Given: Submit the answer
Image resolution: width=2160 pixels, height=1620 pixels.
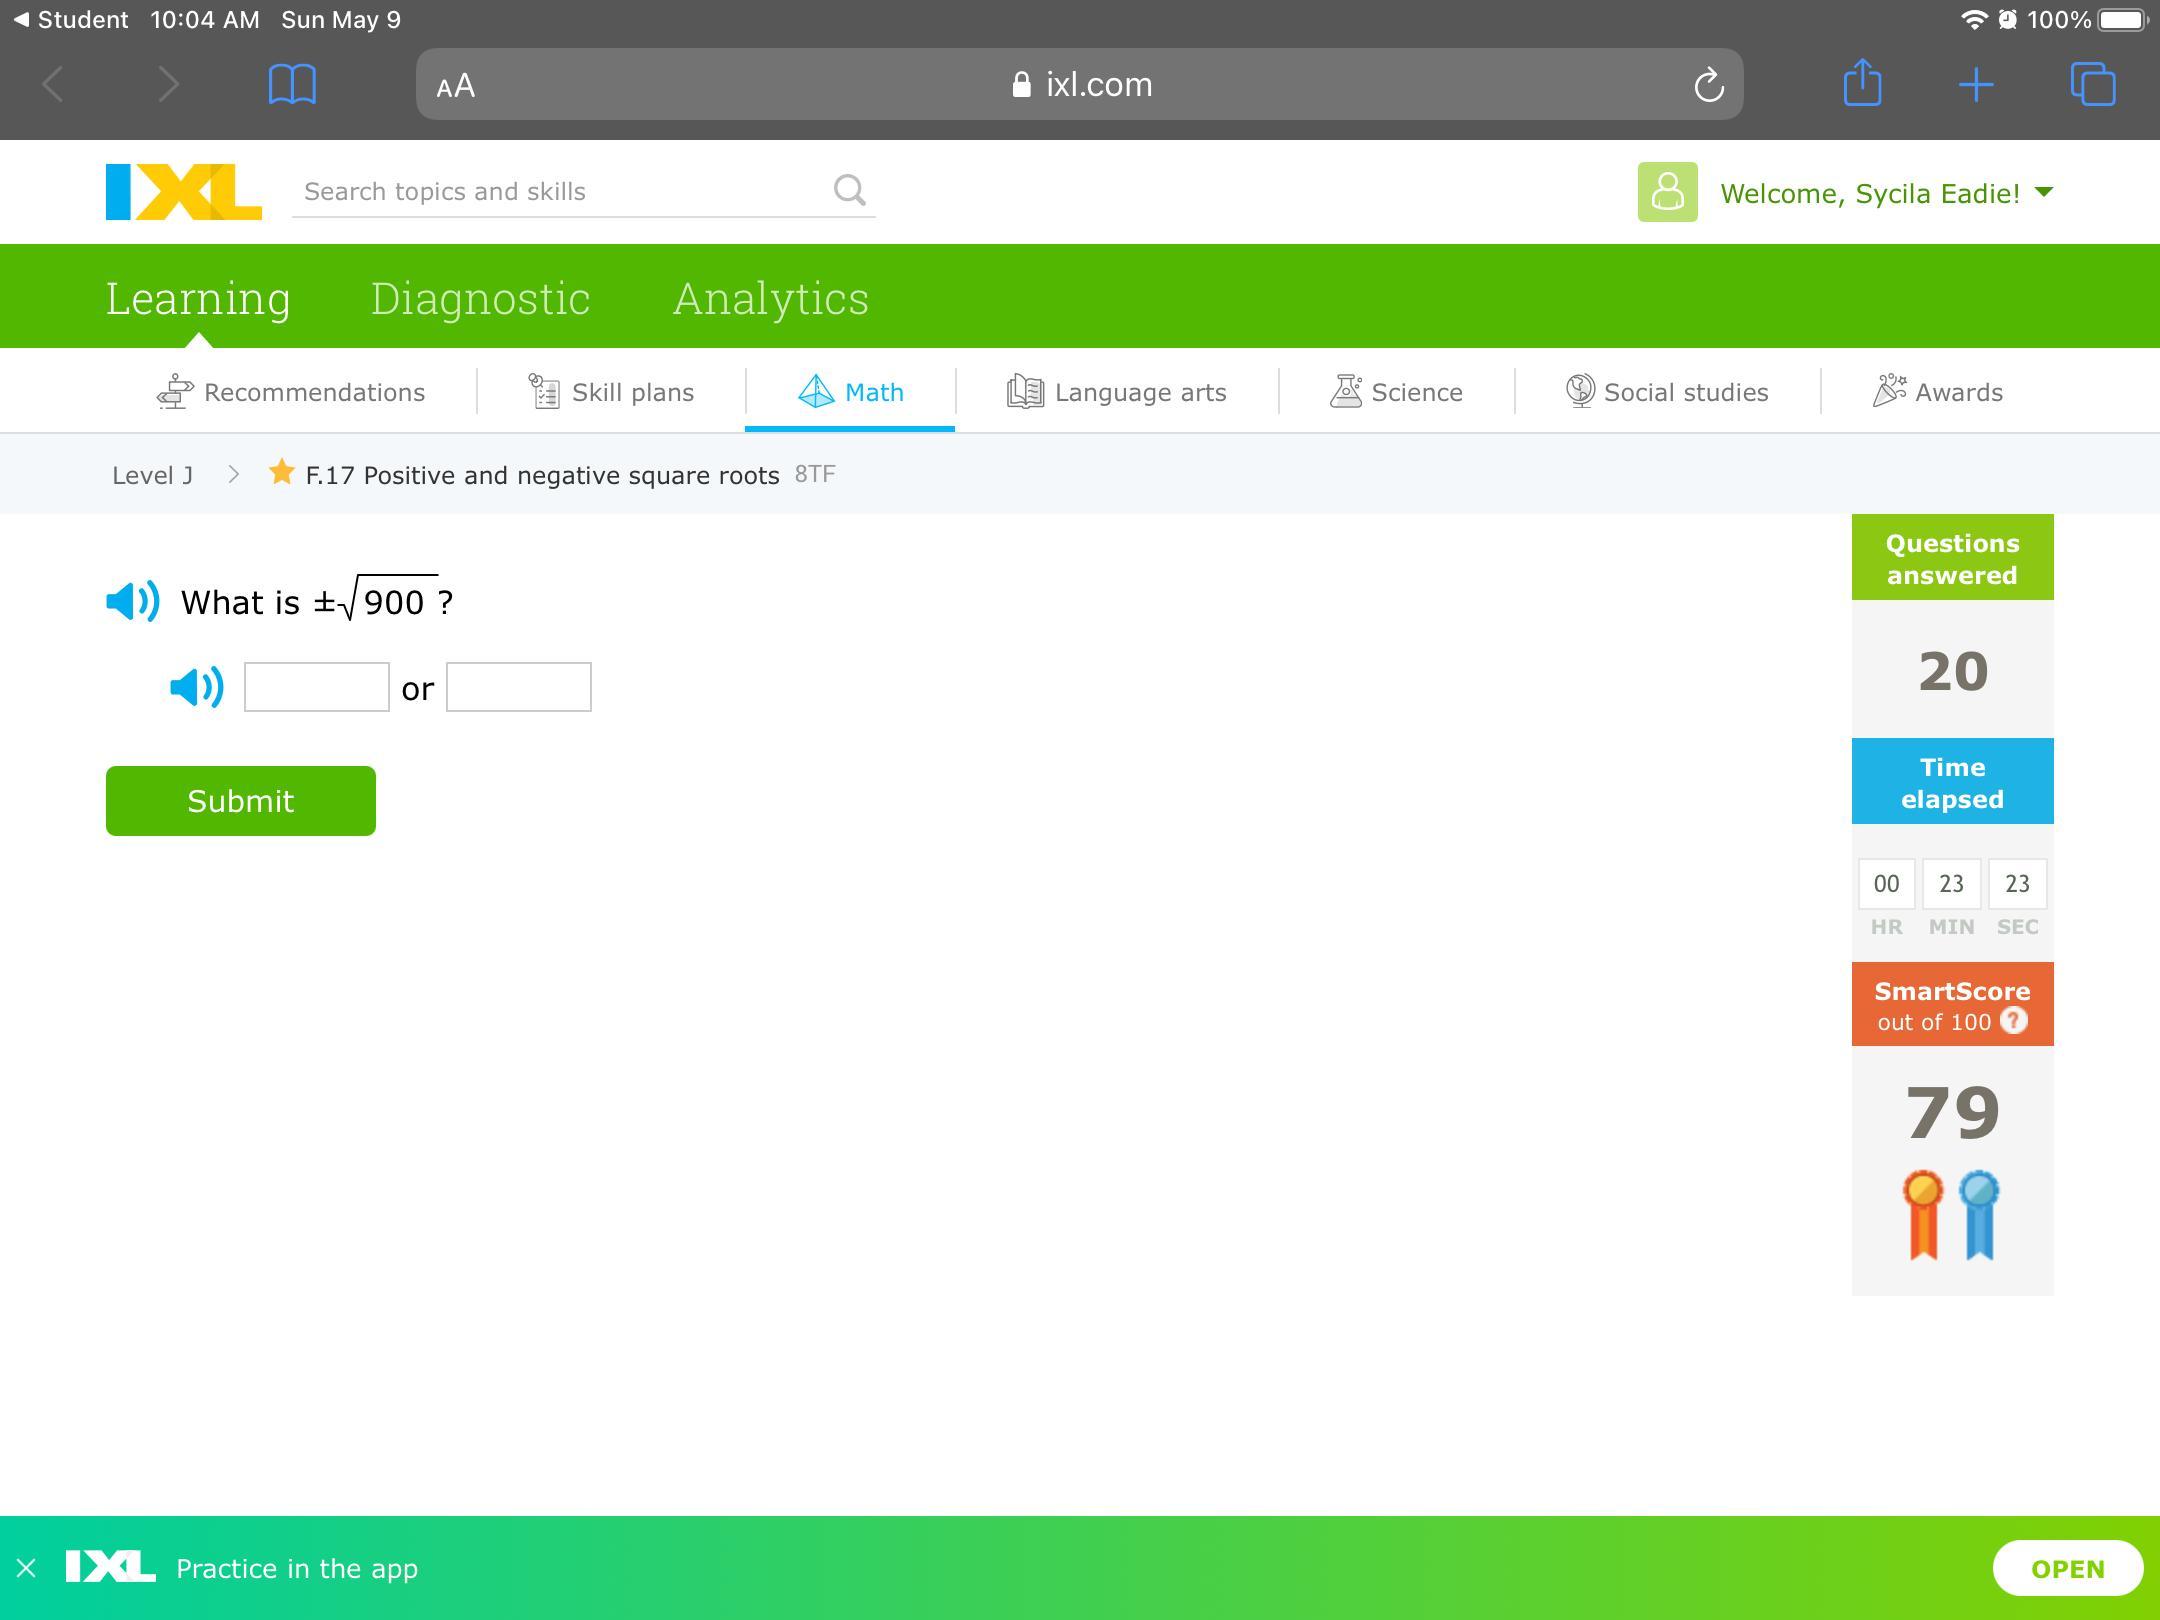Looking at the screenshot, I should click(x=240, y=801).
